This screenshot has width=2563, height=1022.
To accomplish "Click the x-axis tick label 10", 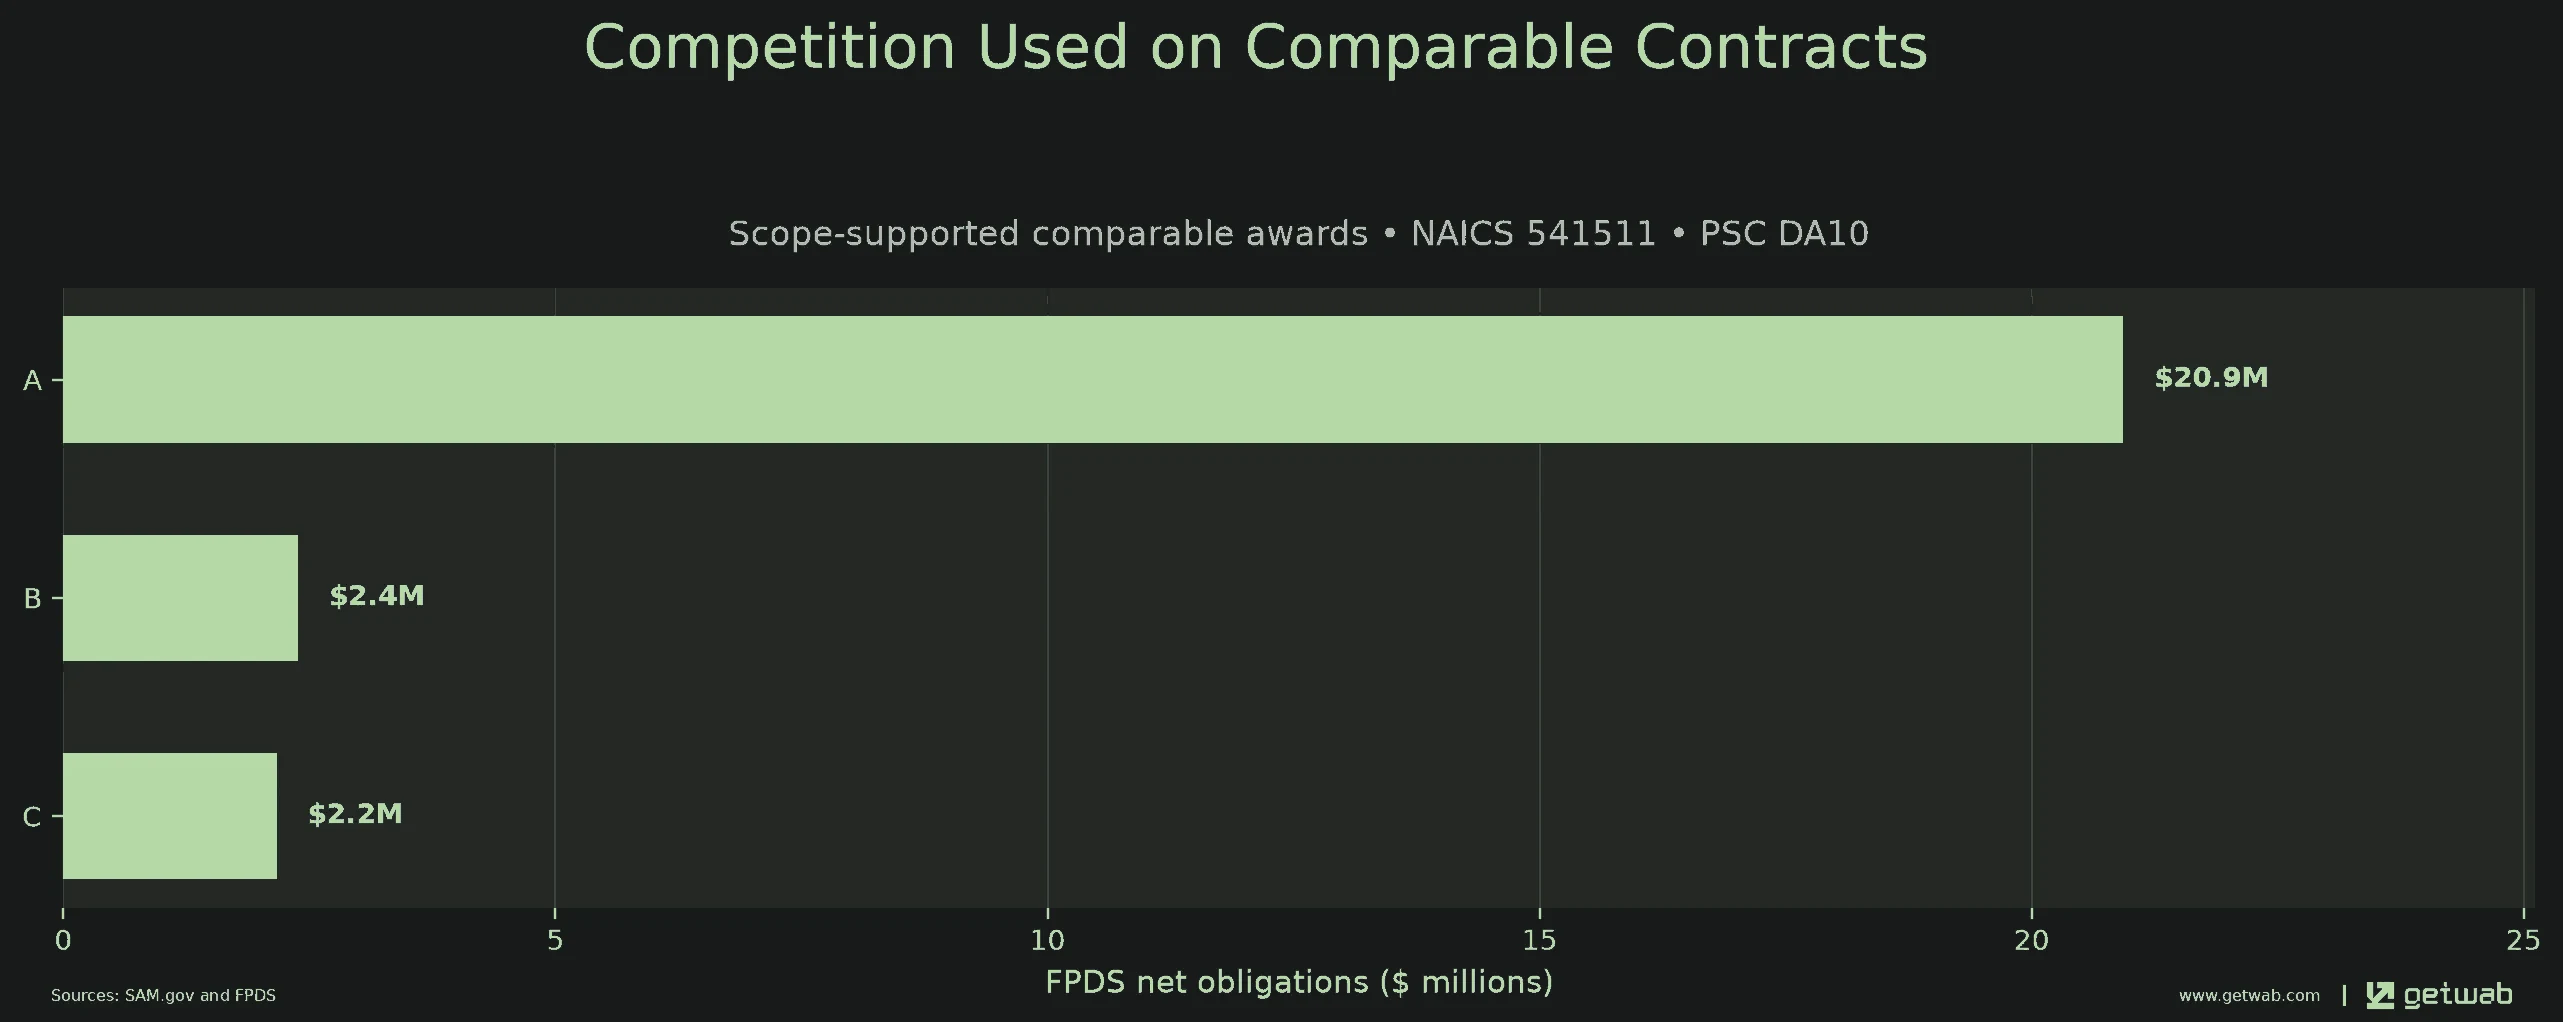I will tap(1047, 941).
